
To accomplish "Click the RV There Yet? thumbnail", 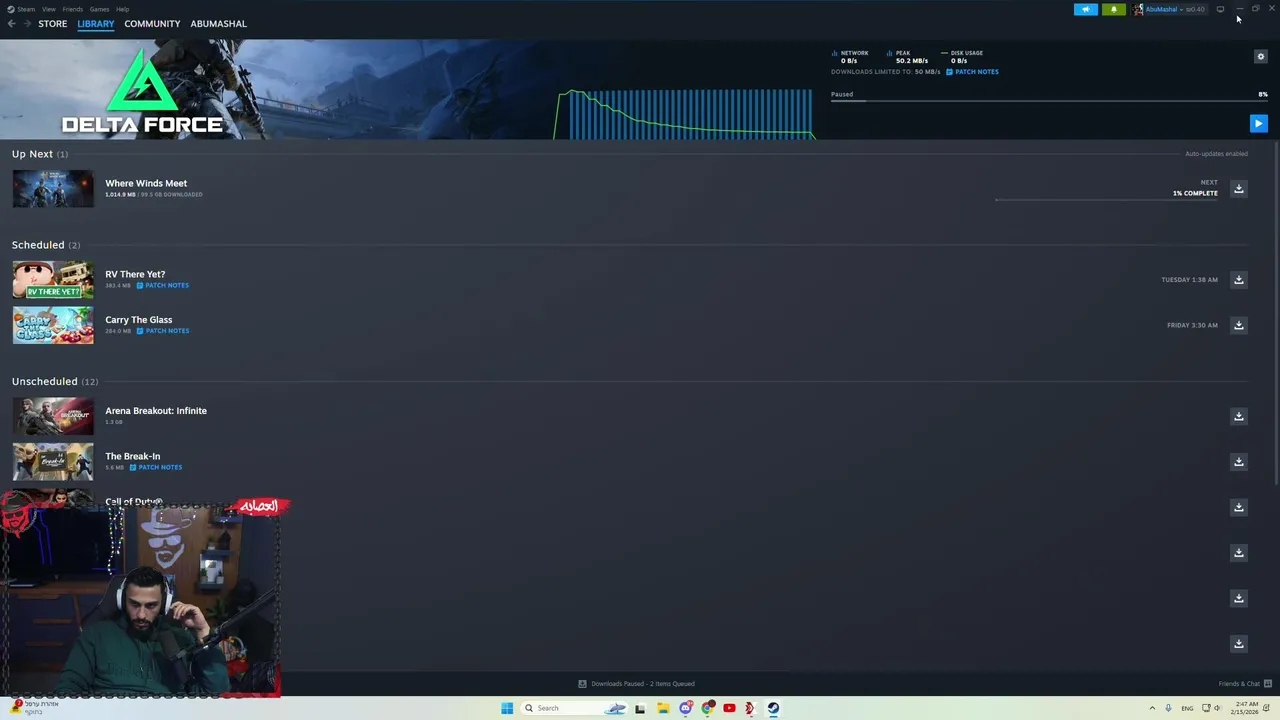I will (53, 280).
